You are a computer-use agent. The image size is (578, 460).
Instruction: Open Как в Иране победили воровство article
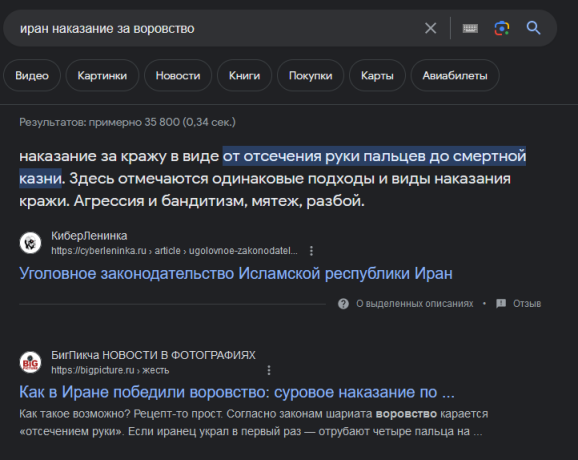(x=237, y=392)
